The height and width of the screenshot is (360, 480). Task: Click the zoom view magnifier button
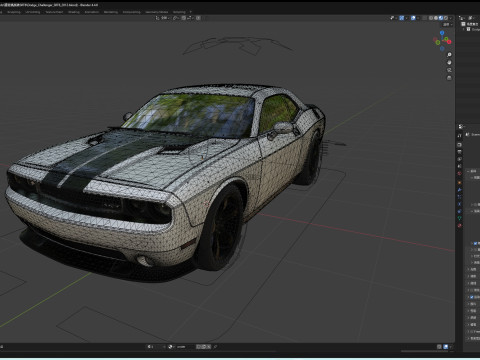pos(449,54)
